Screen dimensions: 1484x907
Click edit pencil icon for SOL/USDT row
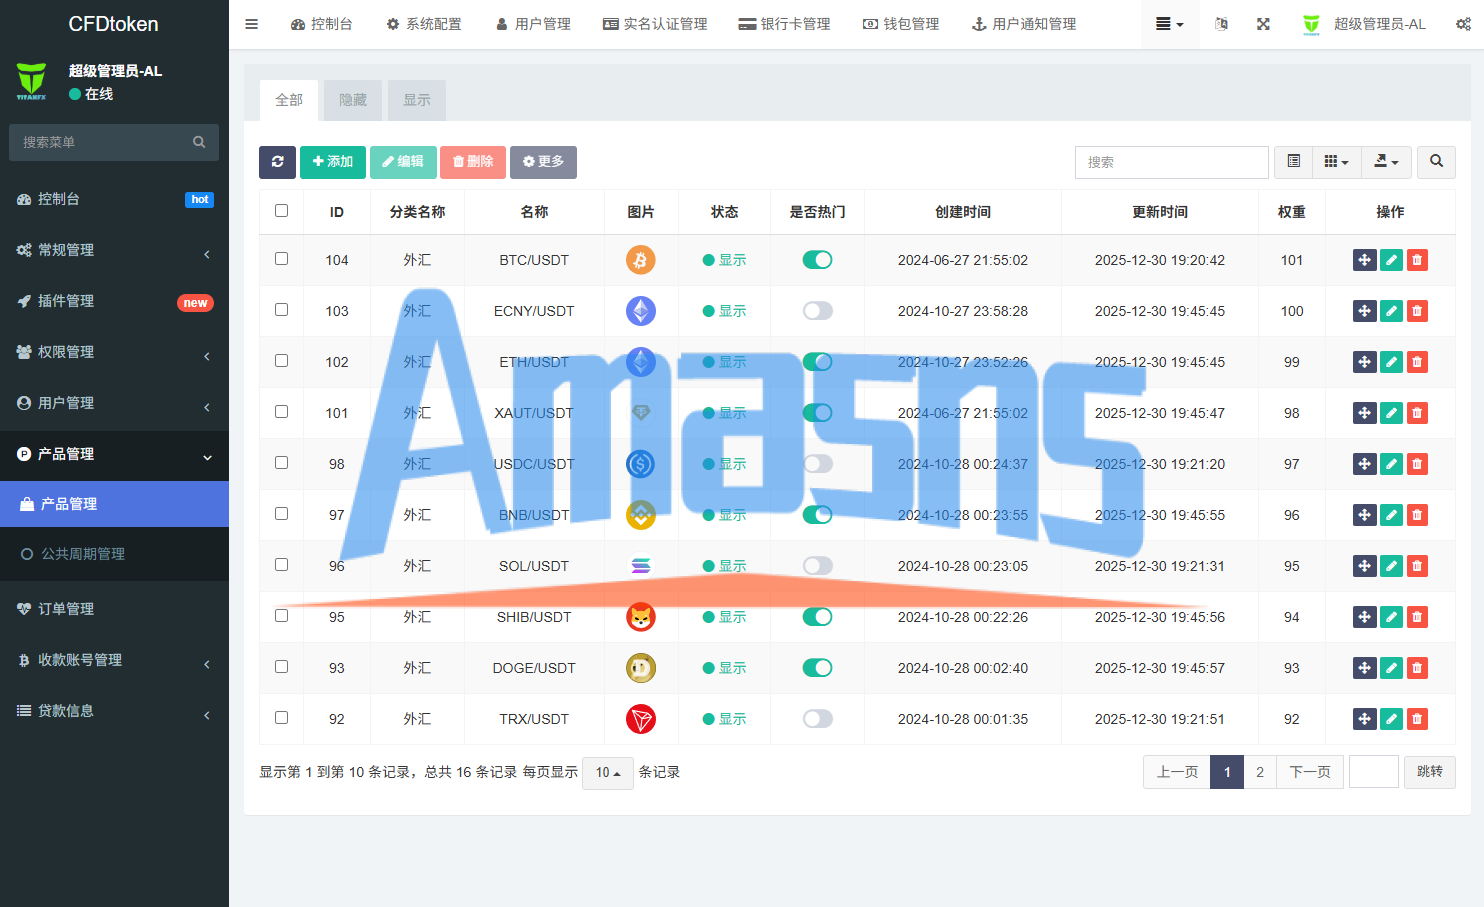[x=1391, y=566]
